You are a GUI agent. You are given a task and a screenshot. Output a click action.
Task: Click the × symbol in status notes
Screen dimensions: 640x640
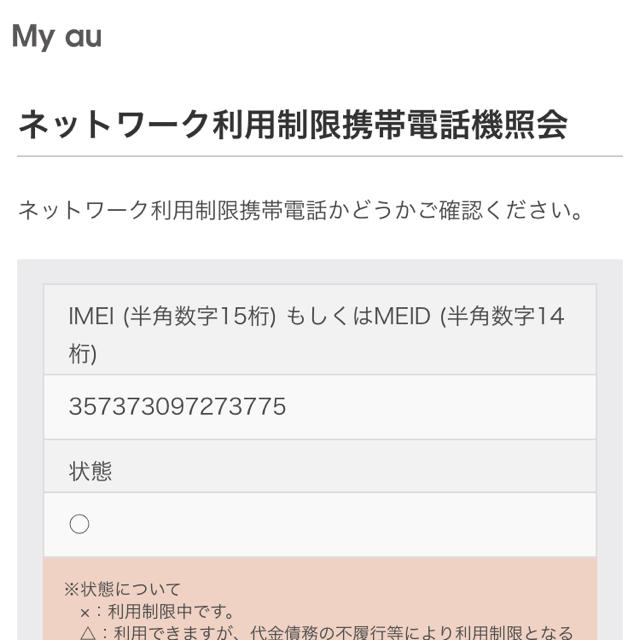click(85, 613)
